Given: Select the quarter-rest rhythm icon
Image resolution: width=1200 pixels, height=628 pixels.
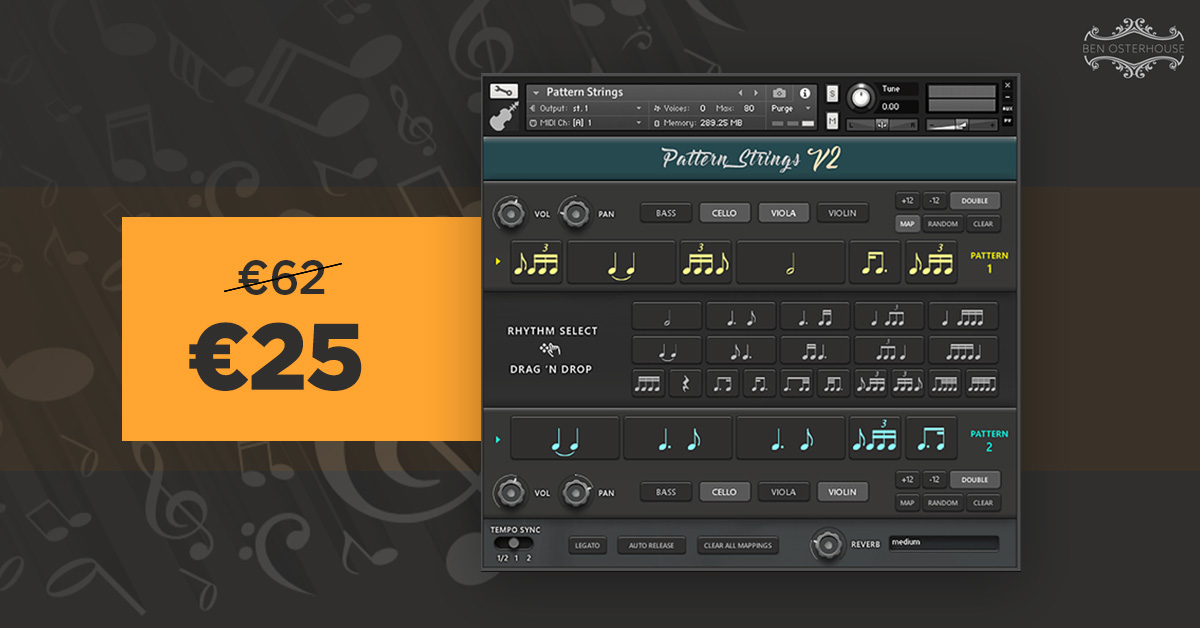Looking at the screenshot, I should click(685, 383).
